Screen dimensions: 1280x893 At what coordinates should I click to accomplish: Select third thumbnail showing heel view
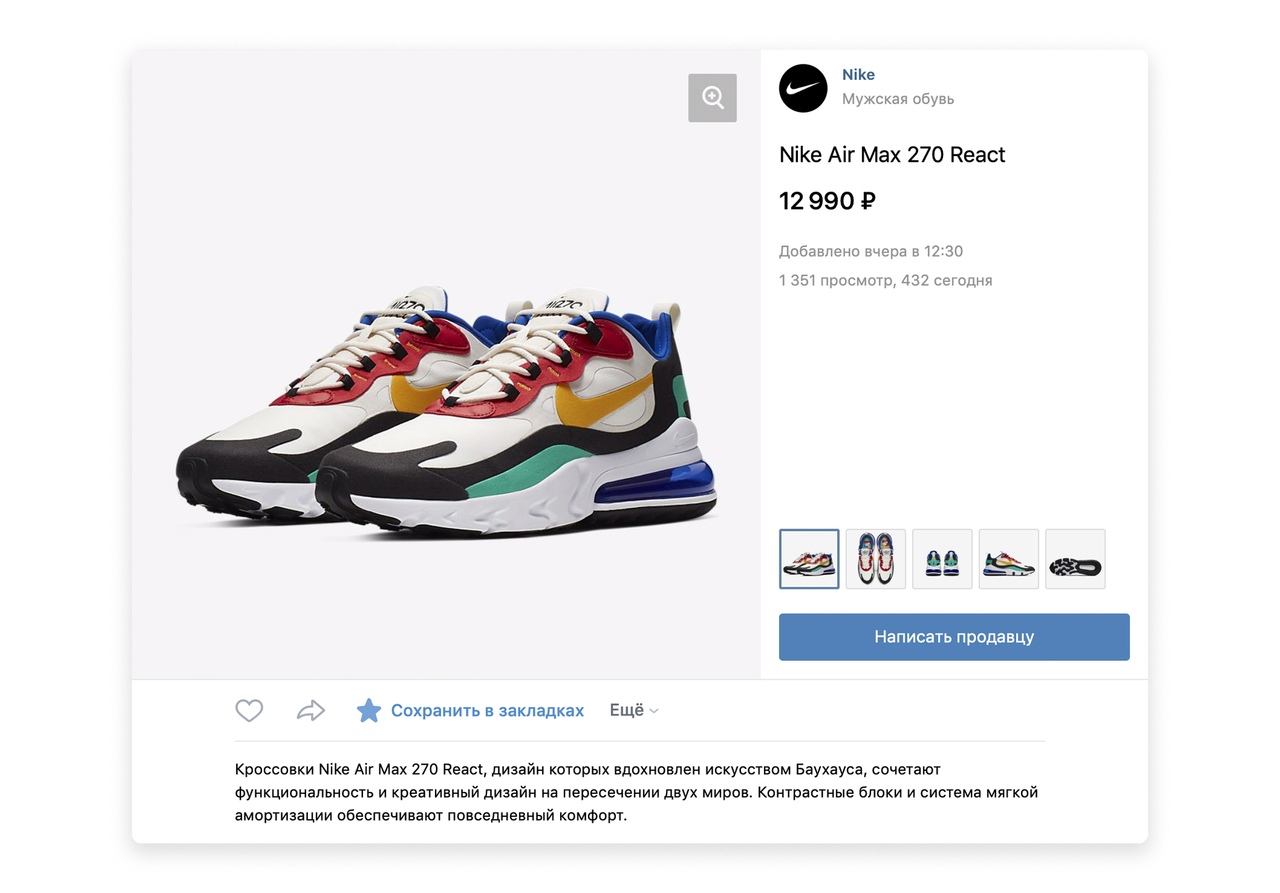pos(942,559)
